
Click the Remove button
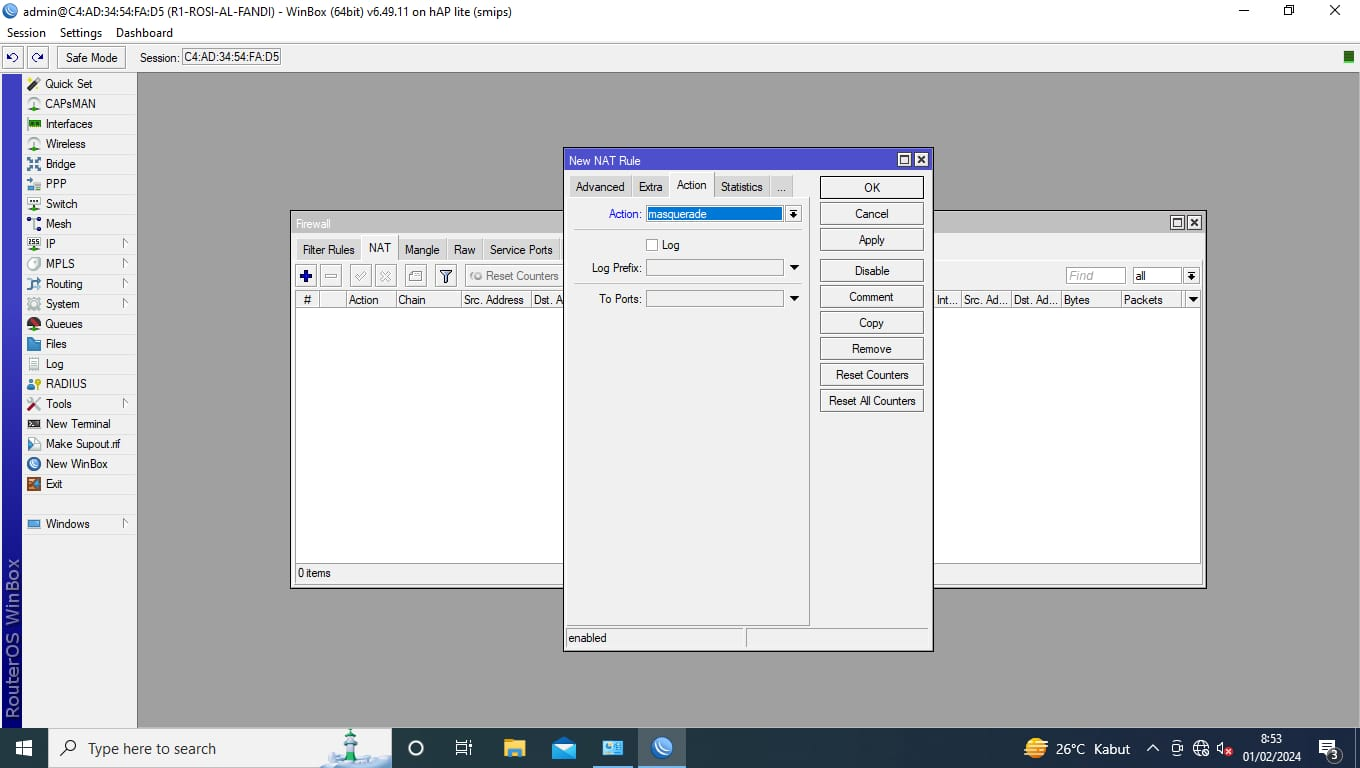tap(872, 349)
